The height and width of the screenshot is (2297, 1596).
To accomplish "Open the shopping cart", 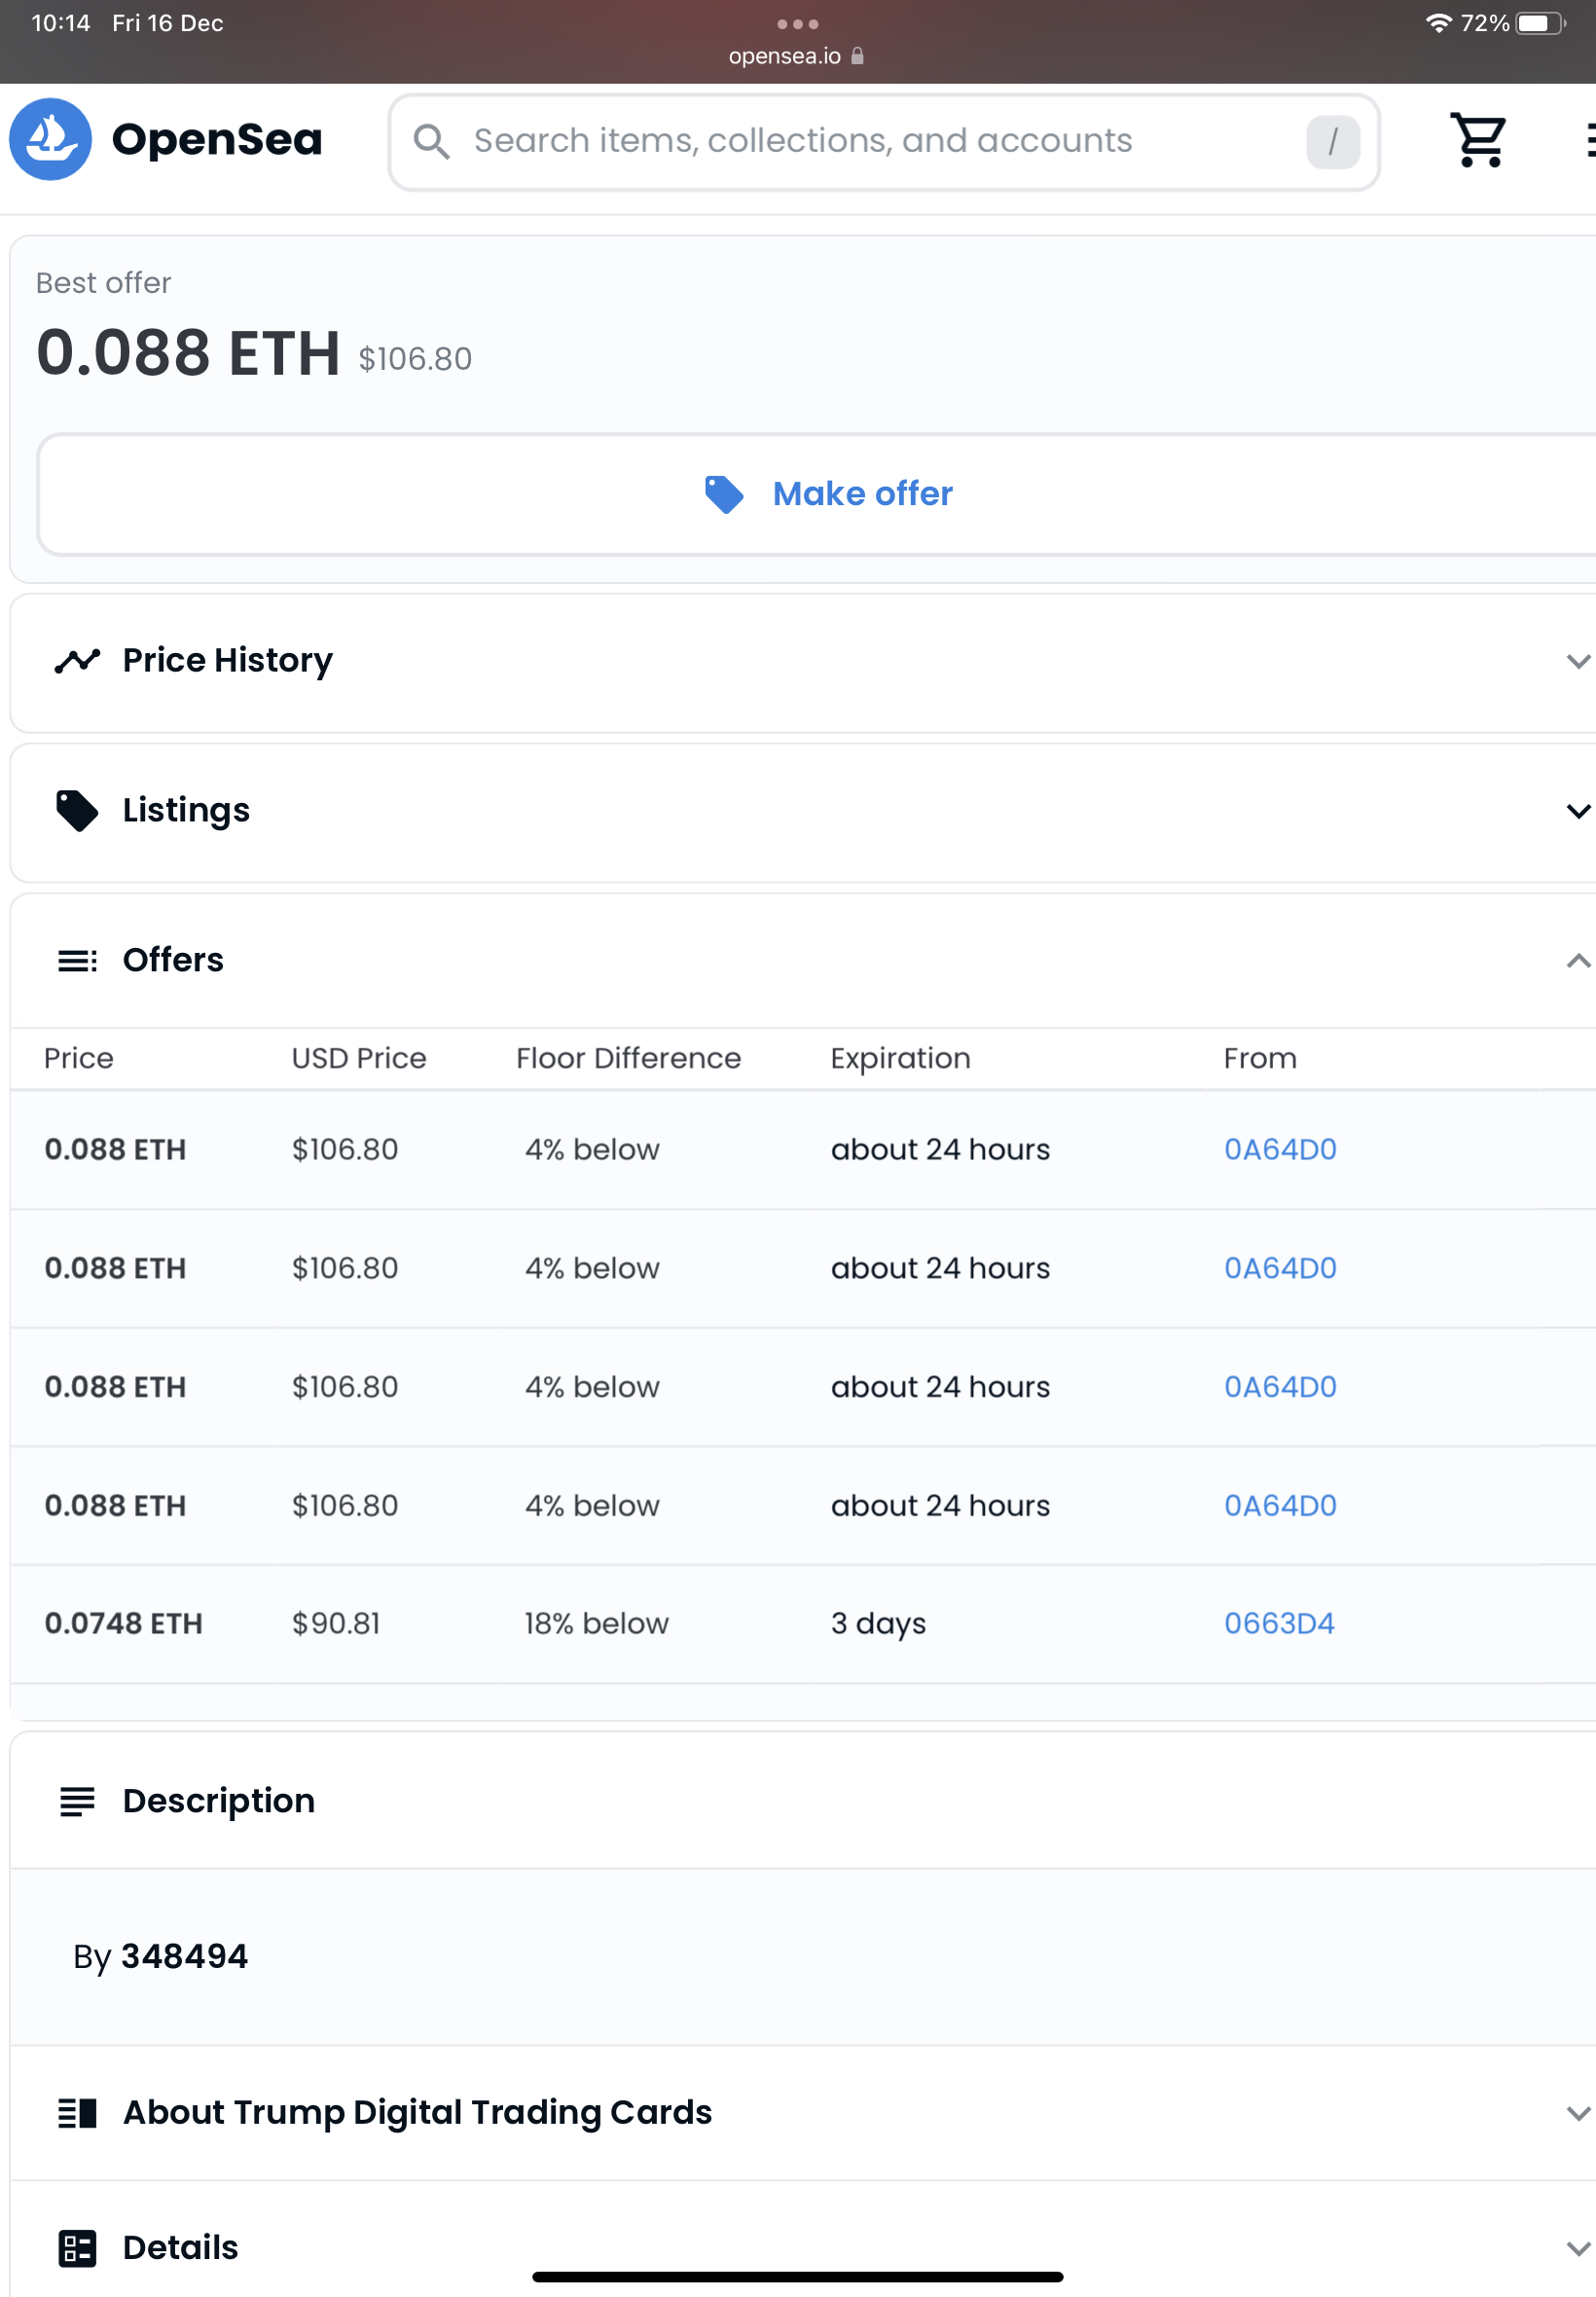I will click(1478, 139).
